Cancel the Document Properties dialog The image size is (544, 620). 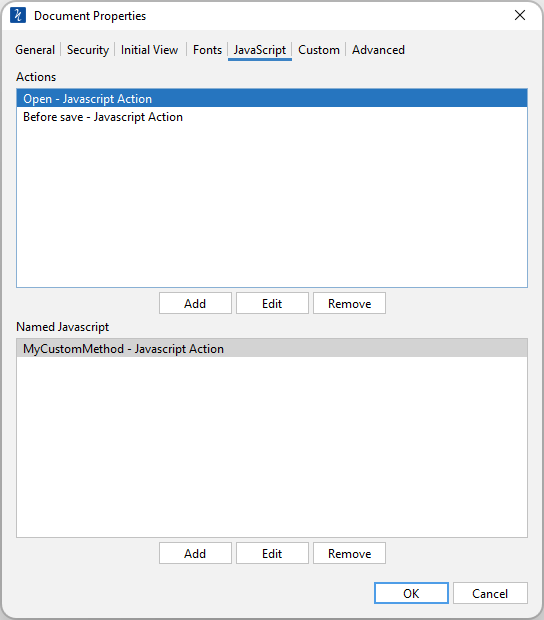click(490, 593)
